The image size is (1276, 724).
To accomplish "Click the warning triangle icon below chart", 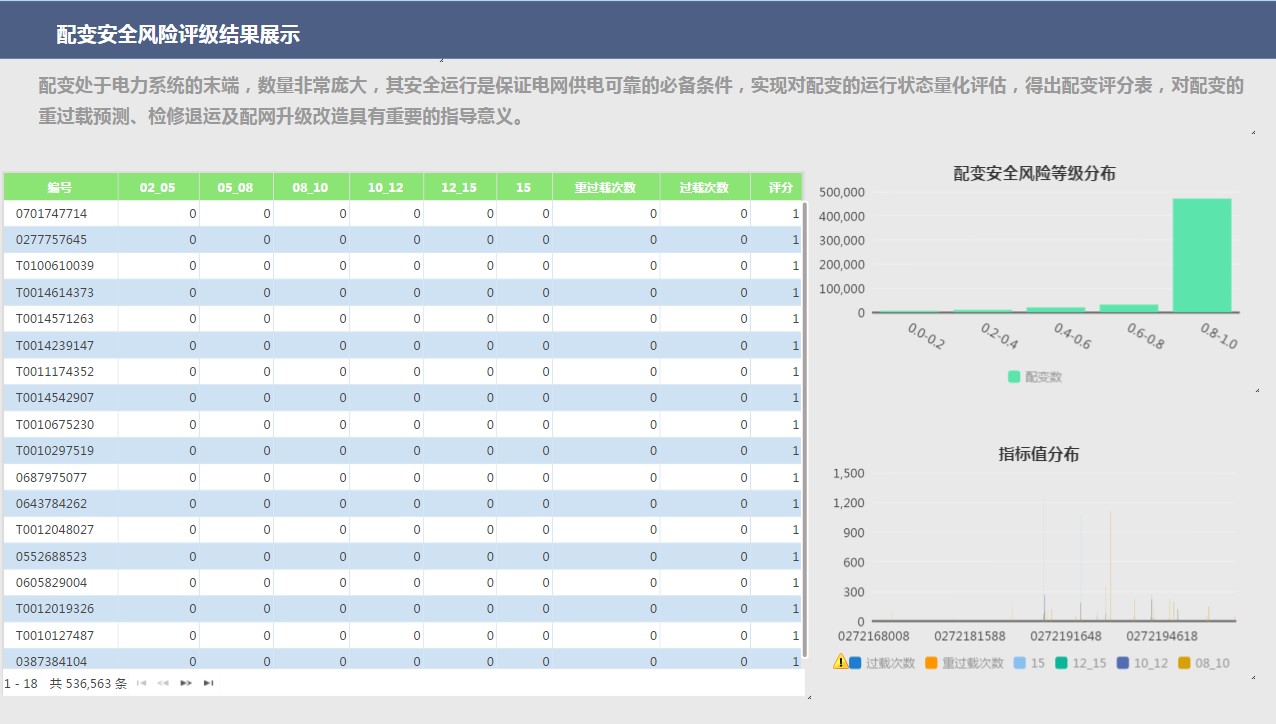I will click(x=840, y=662).
